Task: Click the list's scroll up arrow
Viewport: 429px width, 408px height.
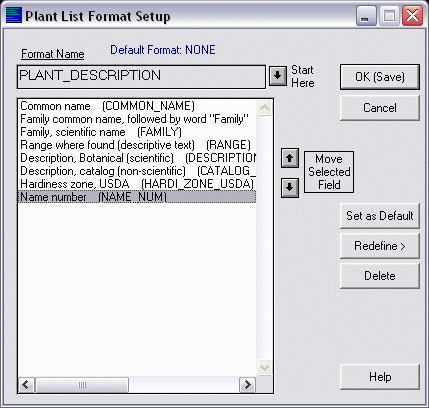Action: point(265,108)
